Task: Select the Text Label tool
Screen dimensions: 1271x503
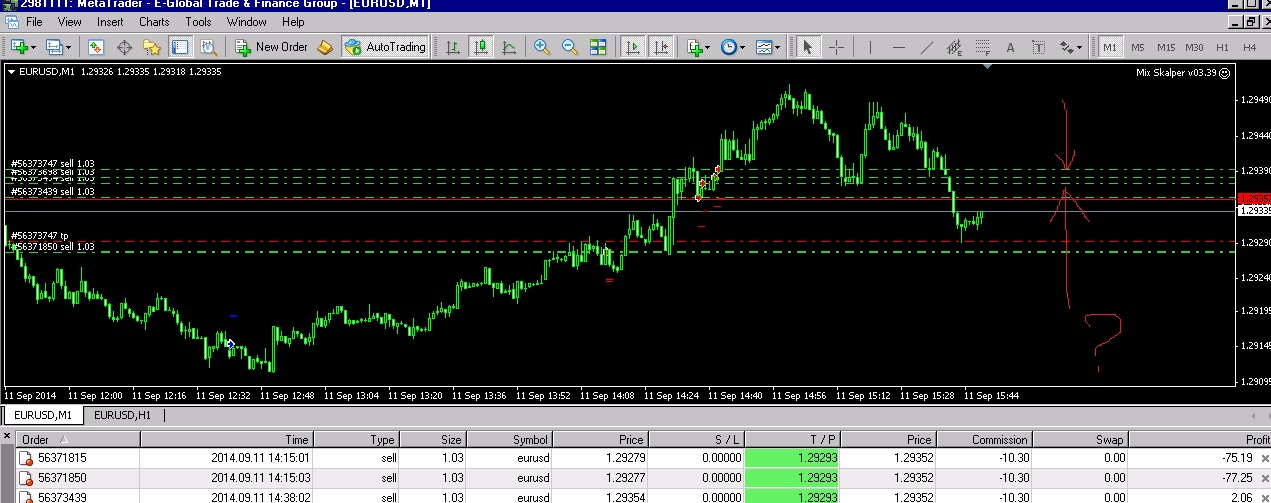Action: coord(1038,46)
